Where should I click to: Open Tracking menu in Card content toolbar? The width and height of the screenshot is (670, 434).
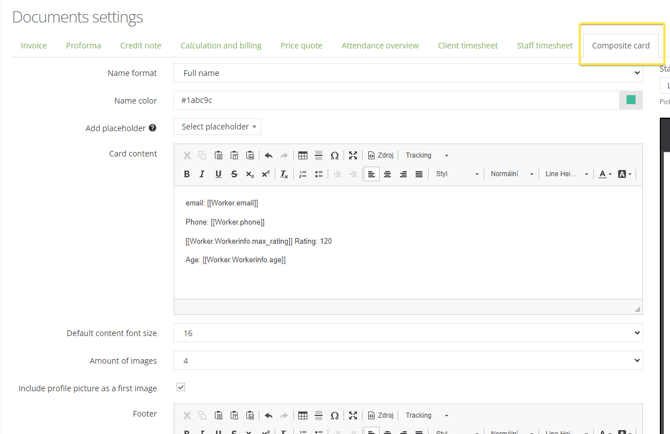pyautogui.click(x=427, y=155)
